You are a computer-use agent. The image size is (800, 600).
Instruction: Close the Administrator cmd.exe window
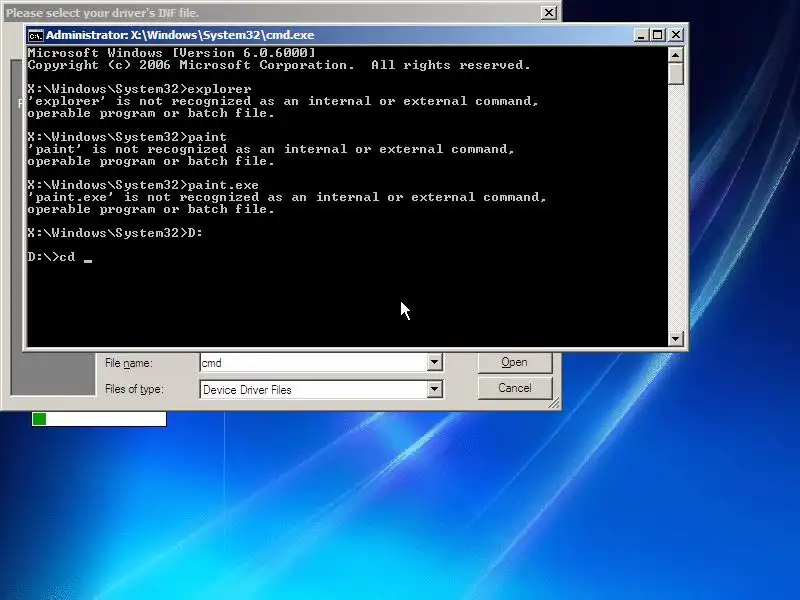point(676,35)
